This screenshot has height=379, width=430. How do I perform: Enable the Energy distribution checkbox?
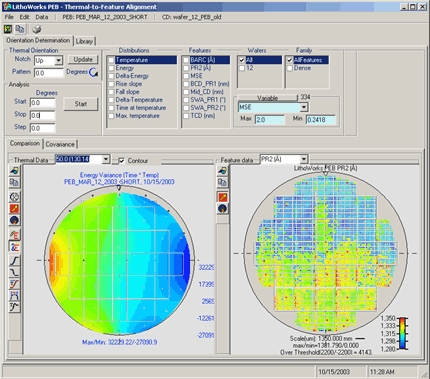click(x=111, y=68)
